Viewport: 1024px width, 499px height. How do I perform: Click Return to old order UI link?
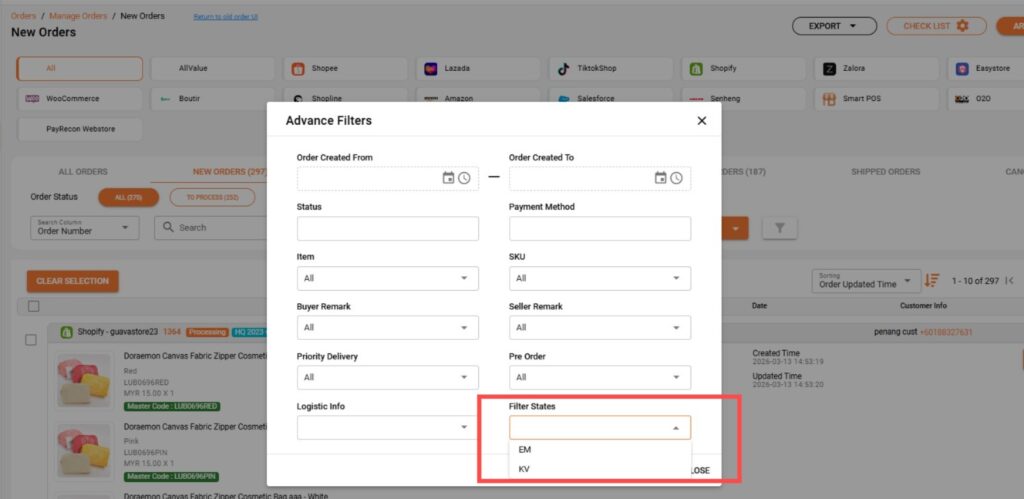point(225,17)
